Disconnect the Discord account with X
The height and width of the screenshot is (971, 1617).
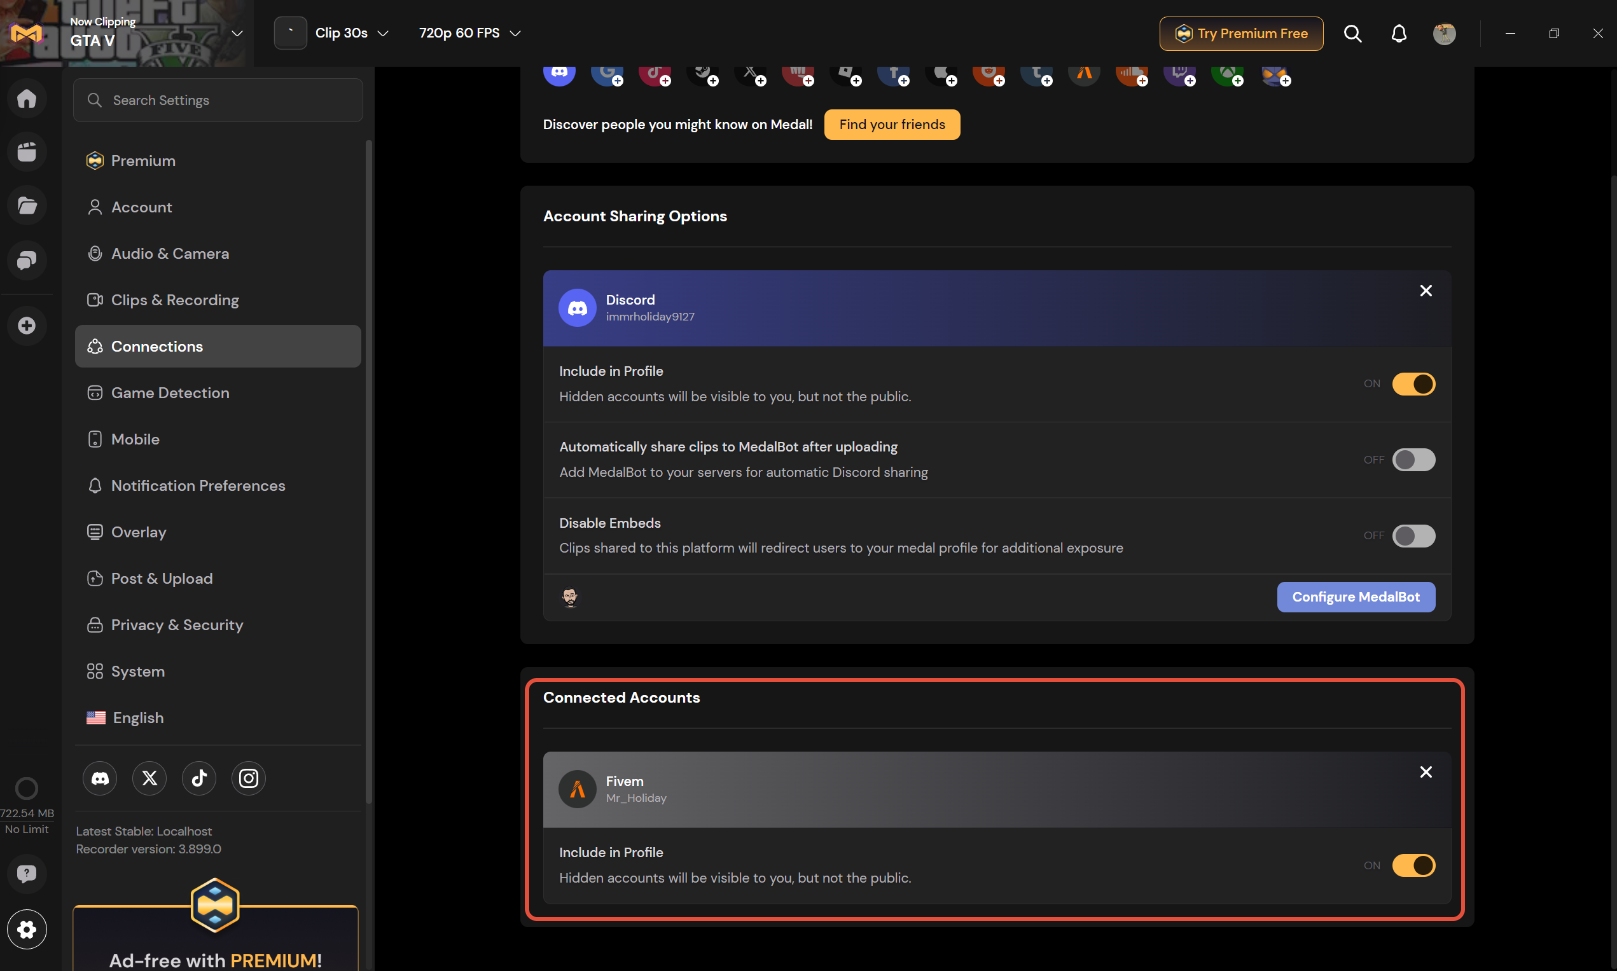1426,291
